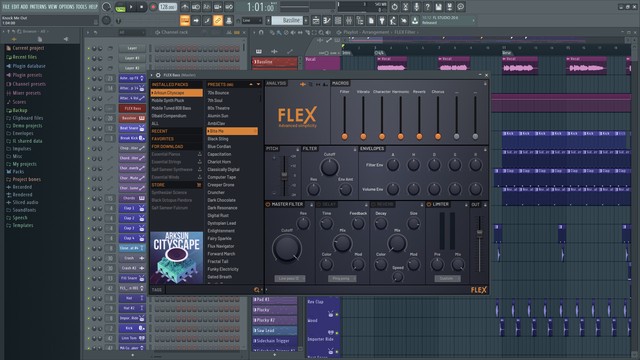The image size is (640, 360).
Task: Click the STORE cart icon
Action: pos(199,185)
